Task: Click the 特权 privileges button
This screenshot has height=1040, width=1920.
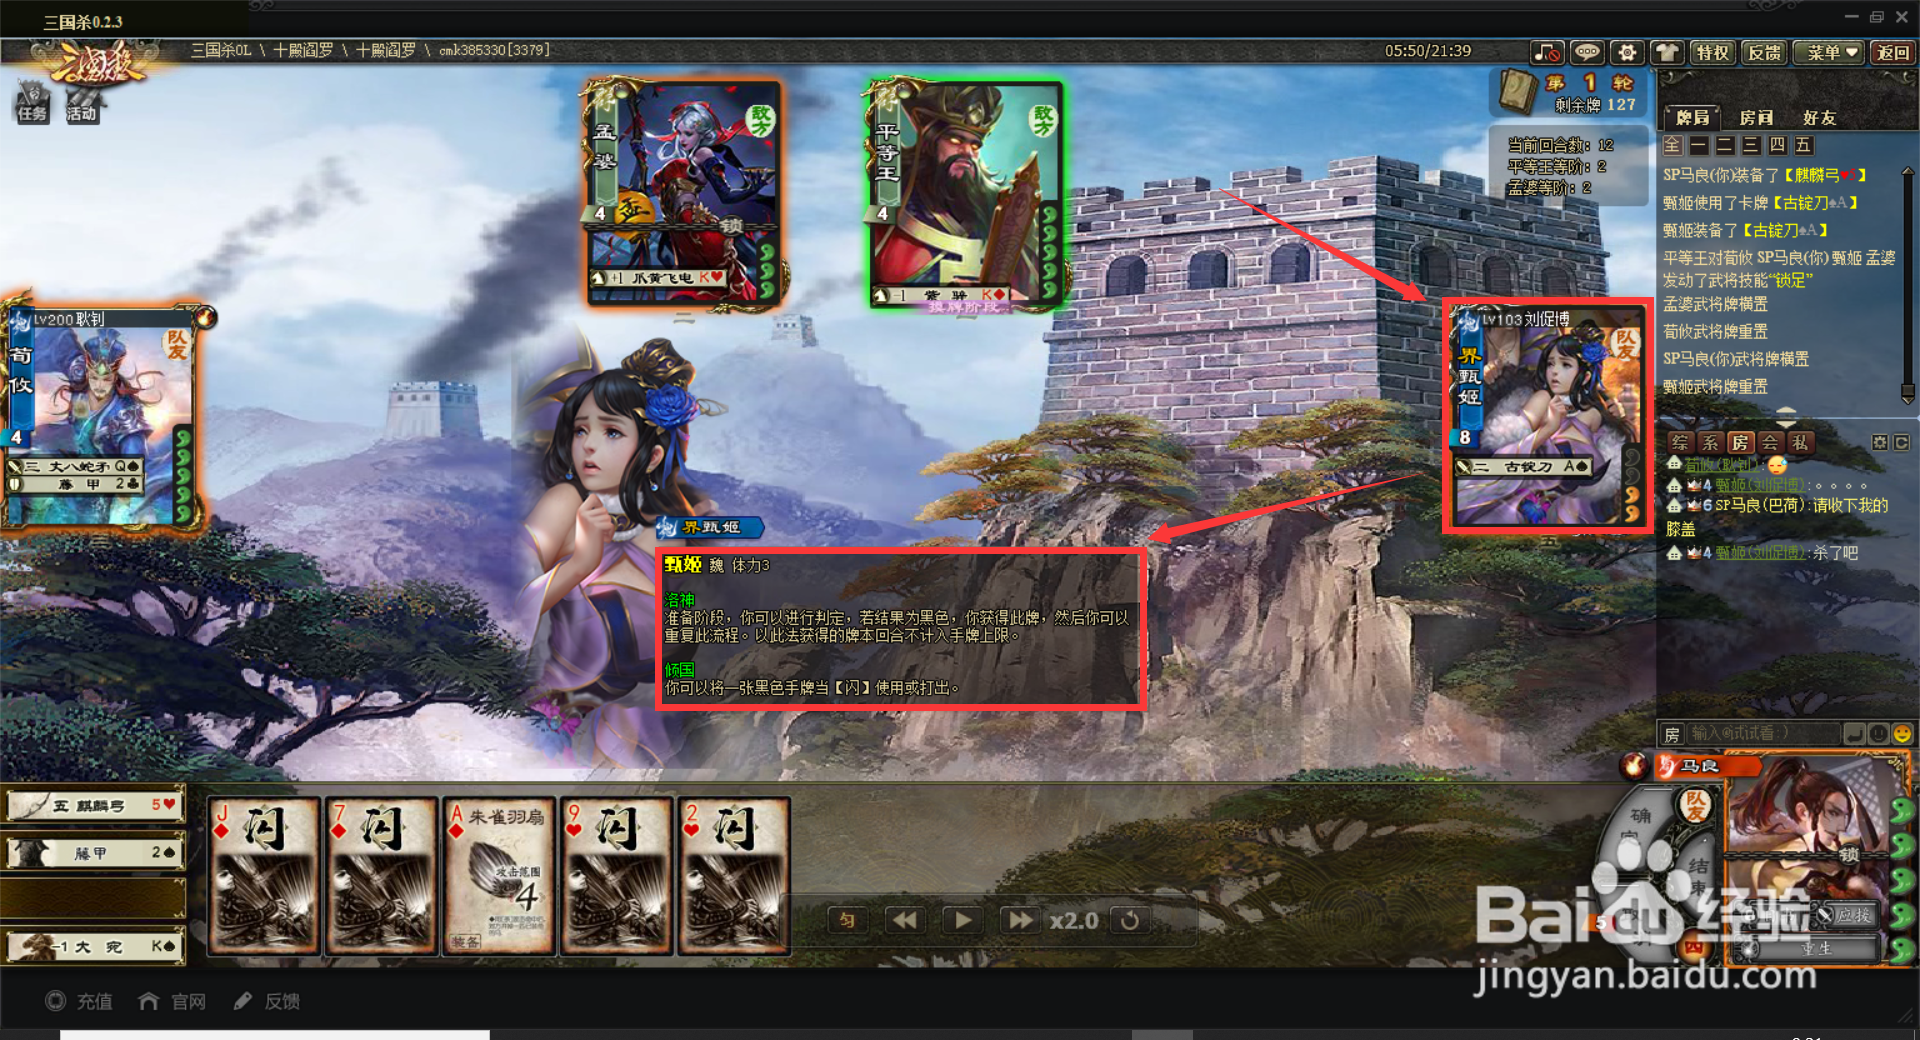Action: tap(1712, 52)
